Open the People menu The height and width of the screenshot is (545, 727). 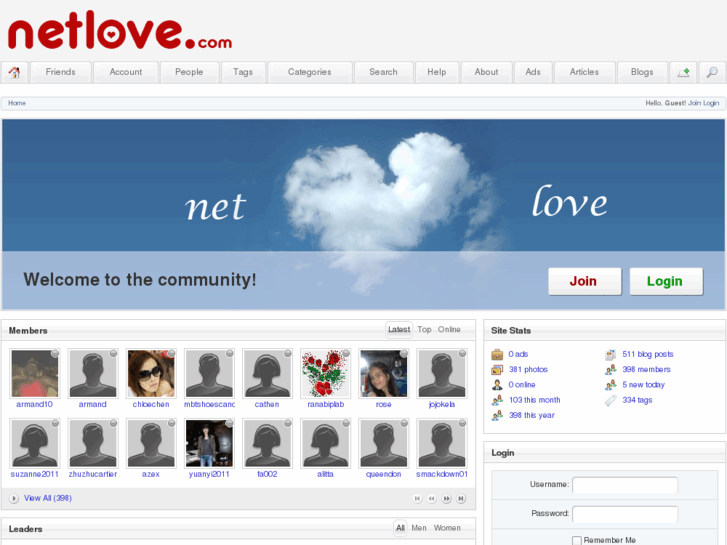click(x=189, y=72)
